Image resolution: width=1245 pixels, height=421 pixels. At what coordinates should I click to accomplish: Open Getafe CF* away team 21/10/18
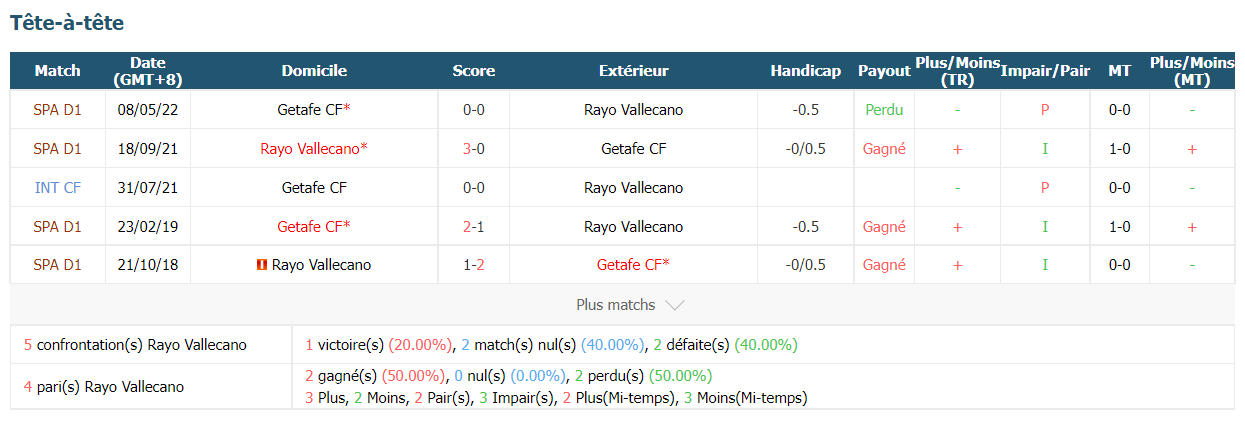633,265
